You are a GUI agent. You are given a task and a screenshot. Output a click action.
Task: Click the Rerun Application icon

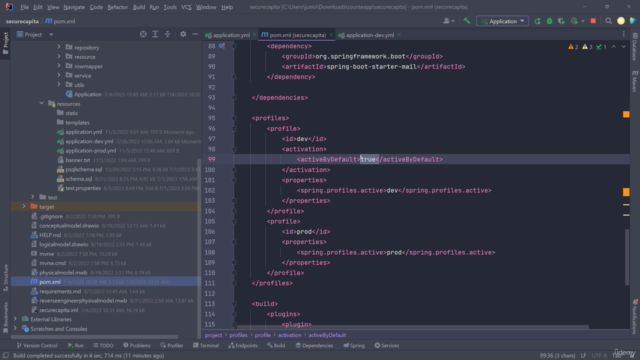point(537,21)
